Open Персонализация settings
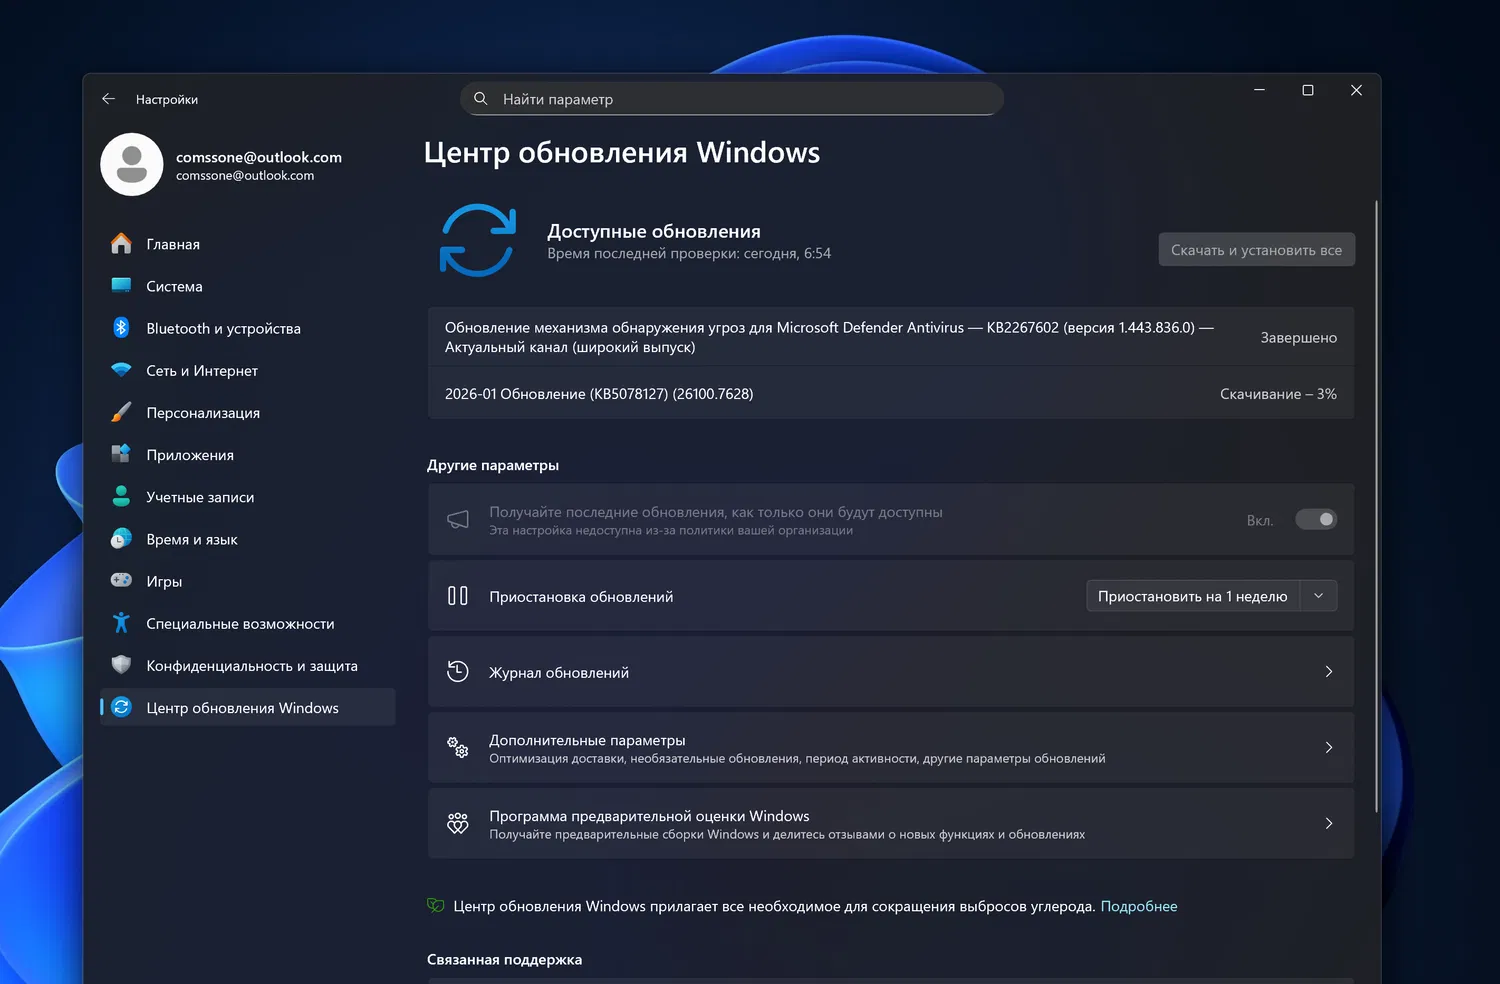 pos(248,412)
